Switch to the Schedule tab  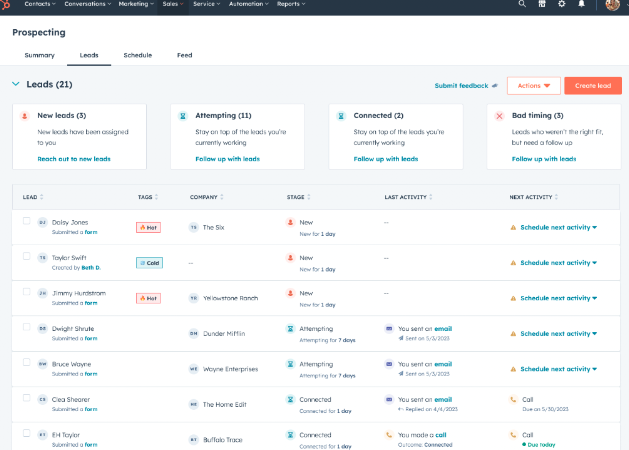[x=138, y=55]
